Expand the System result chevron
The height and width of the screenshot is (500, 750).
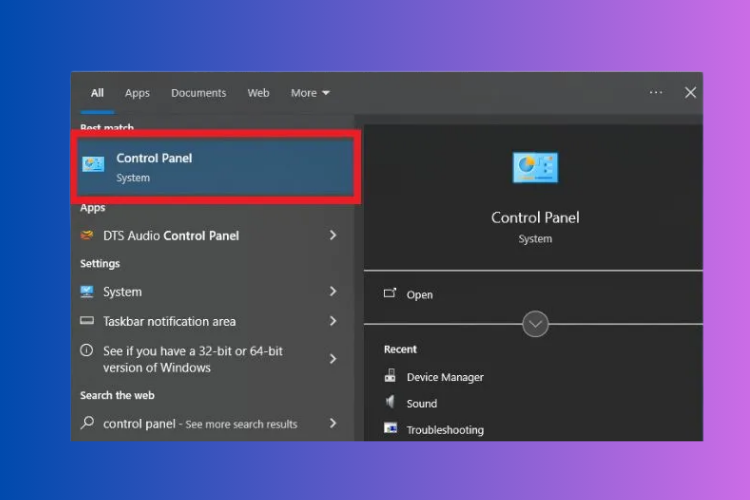(x=333, y=291)
